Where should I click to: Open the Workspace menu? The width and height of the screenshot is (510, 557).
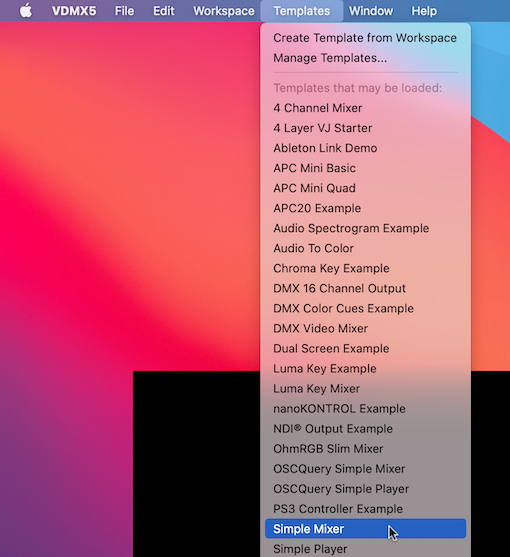(224, 11)
